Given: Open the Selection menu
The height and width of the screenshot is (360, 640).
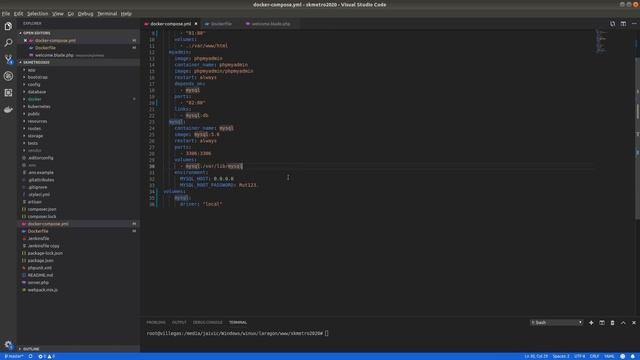Looking at the screenshot, I should click(38, 13).
